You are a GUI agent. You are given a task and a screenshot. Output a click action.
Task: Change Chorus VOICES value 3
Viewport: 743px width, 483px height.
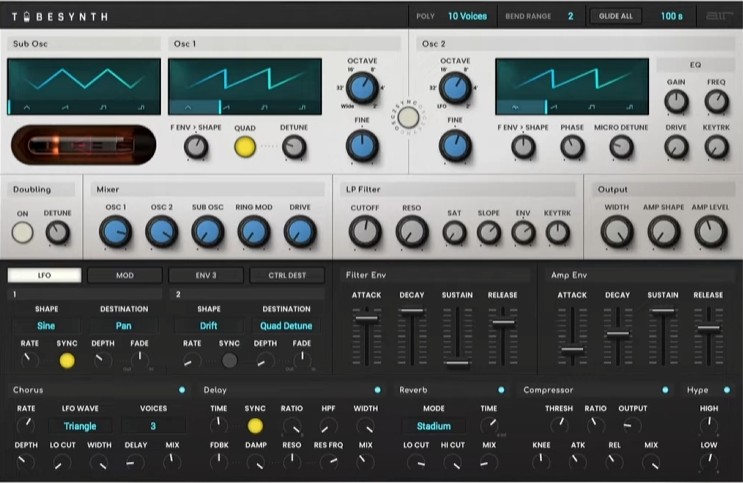153,426
